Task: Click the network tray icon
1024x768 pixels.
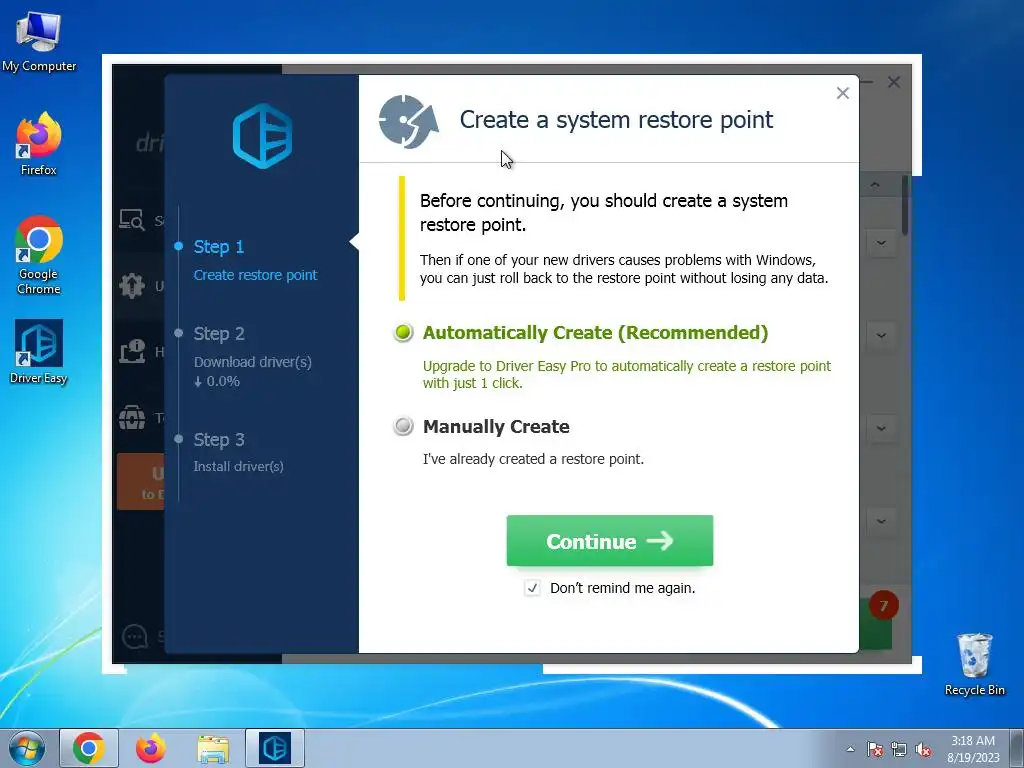Action: click(x=899, y=749)
